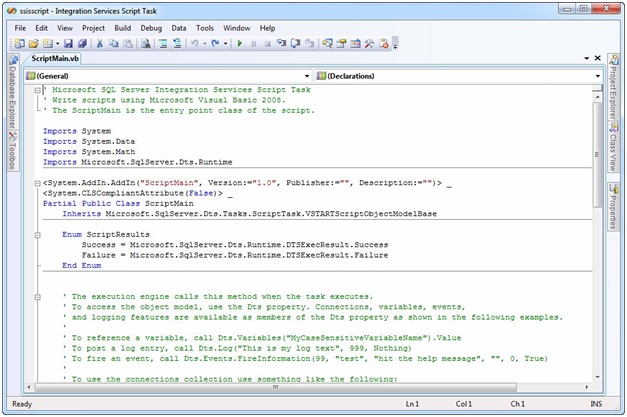
Task: Open the (General) class dropdown
Action: [x=306, y=75]
